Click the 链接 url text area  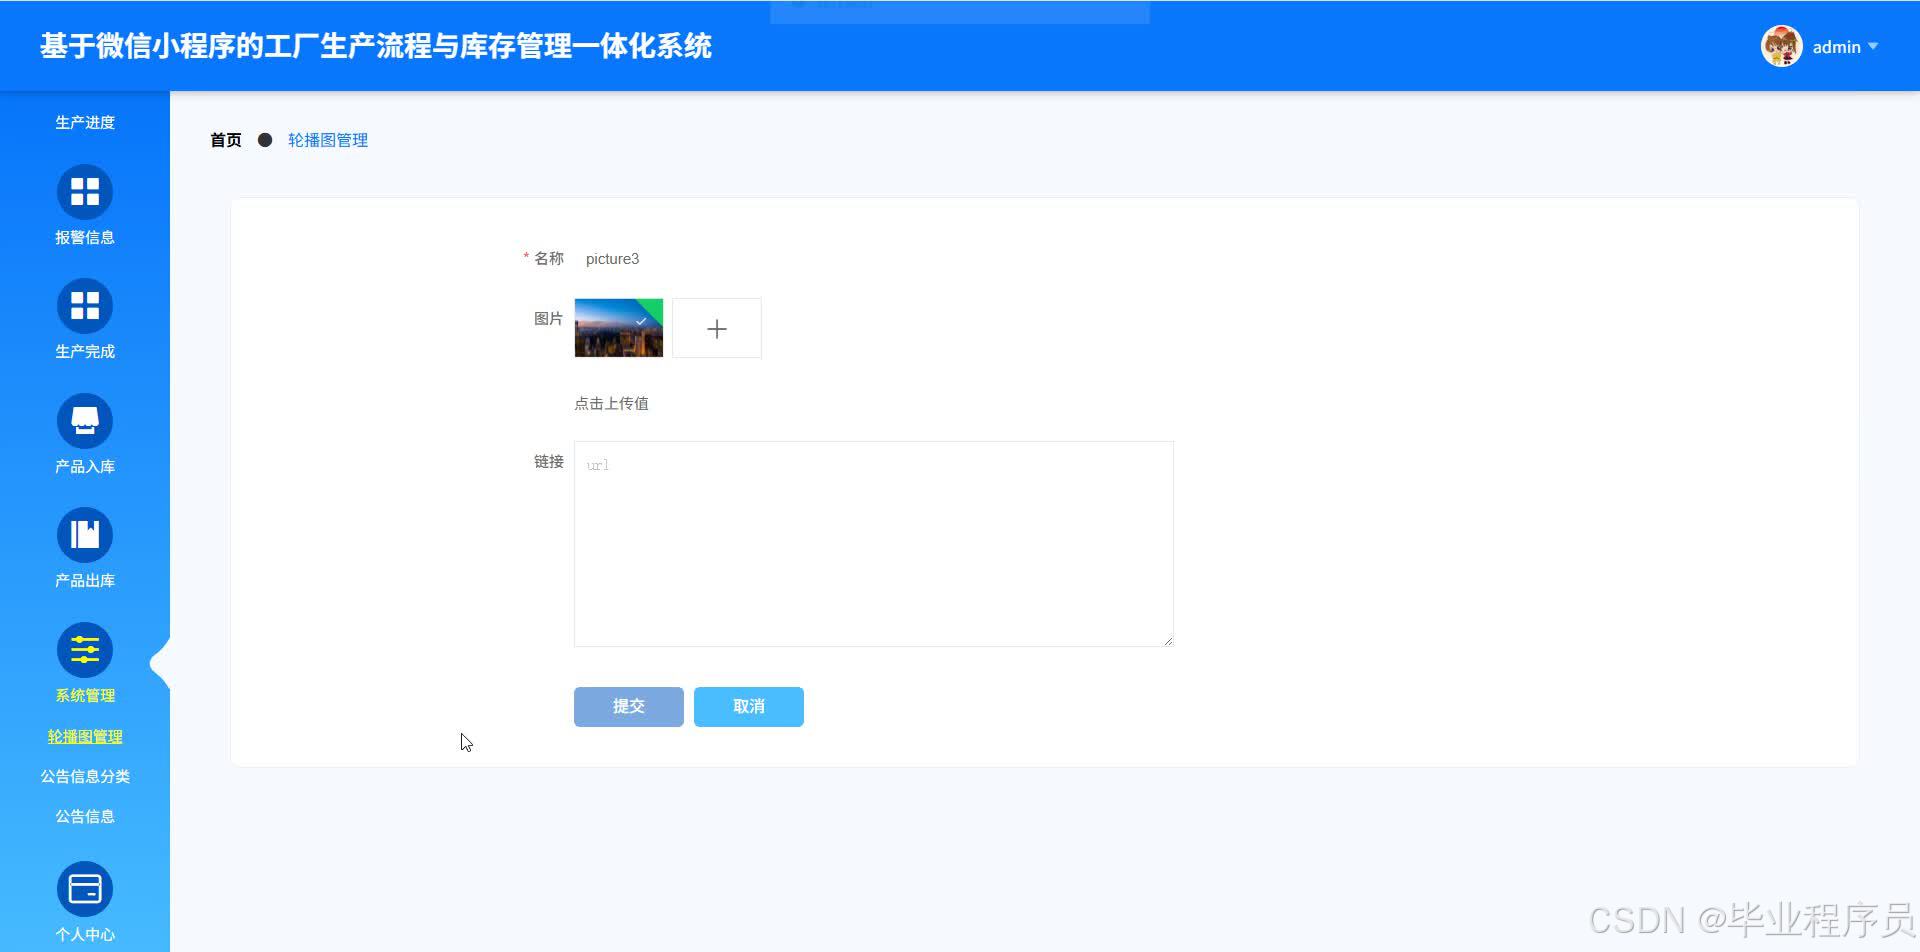click(x=874, y=544)
